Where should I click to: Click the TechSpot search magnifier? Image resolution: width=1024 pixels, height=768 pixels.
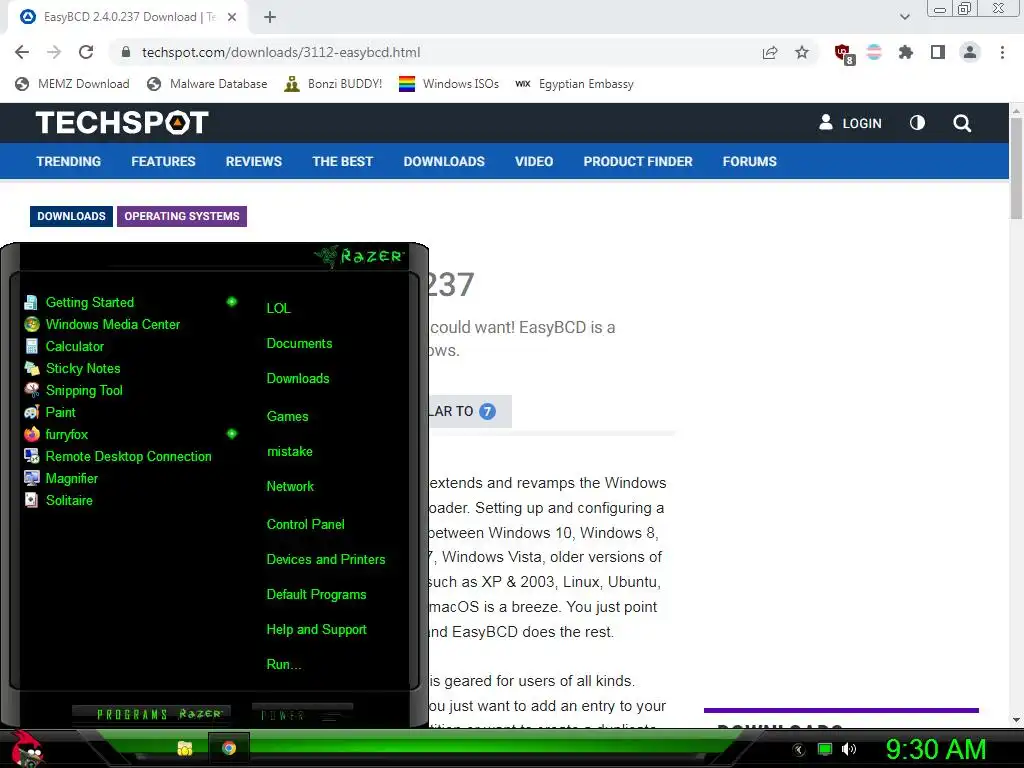coord(961,123)
